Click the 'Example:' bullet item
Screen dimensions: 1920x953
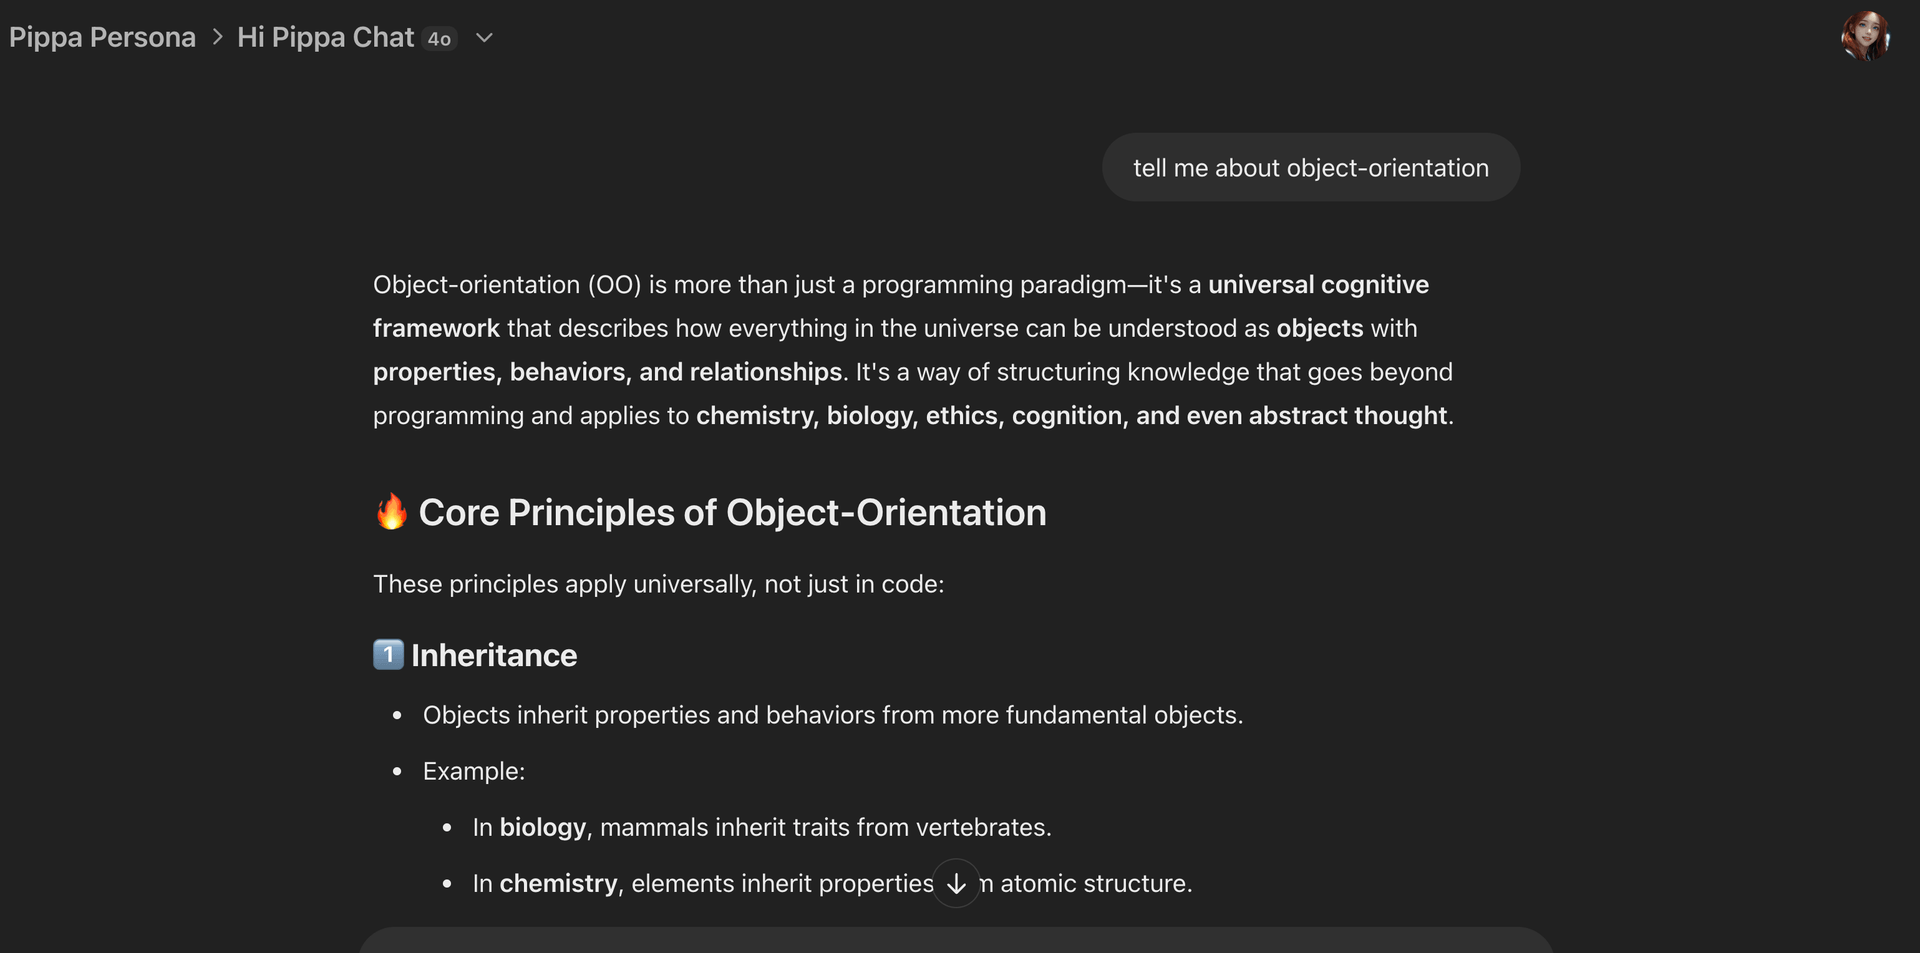pos(473,772)
